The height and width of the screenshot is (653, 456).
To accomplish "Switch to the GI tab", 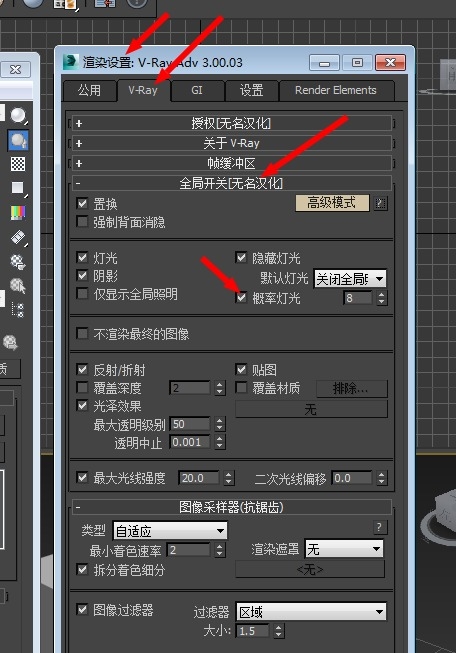I will [x=197, y=90].
